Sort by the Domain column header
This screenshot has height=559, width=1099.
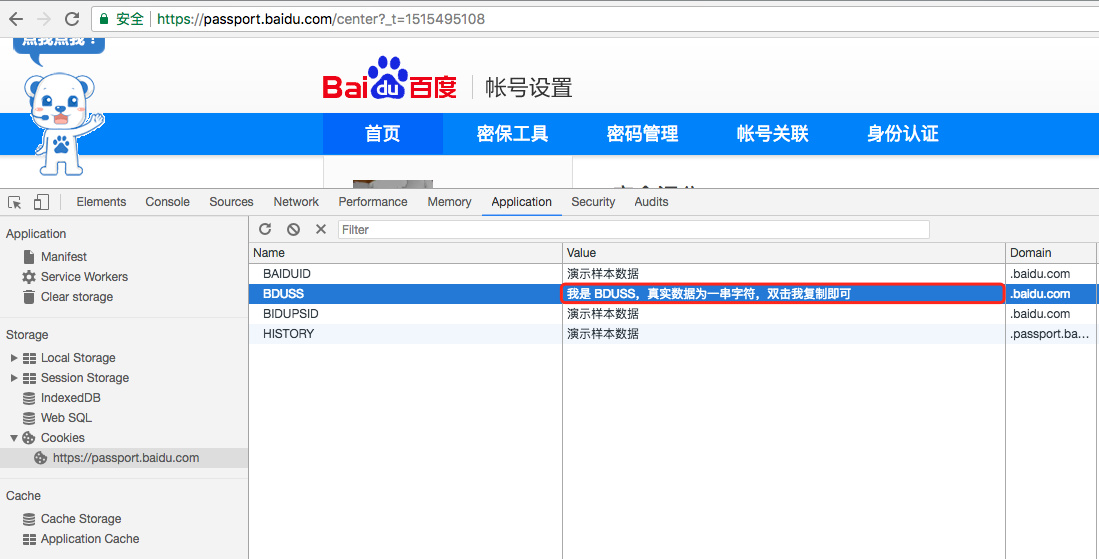1051,253
